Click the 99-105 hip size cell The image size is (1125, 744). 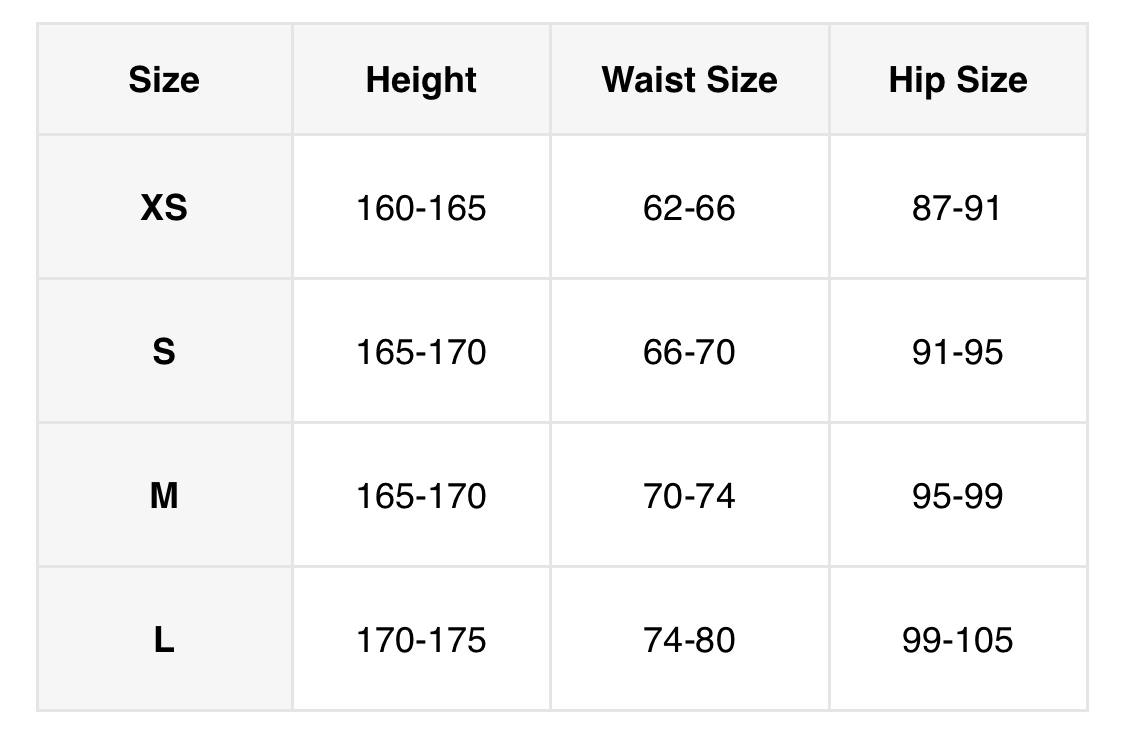(x=957, y=640)
